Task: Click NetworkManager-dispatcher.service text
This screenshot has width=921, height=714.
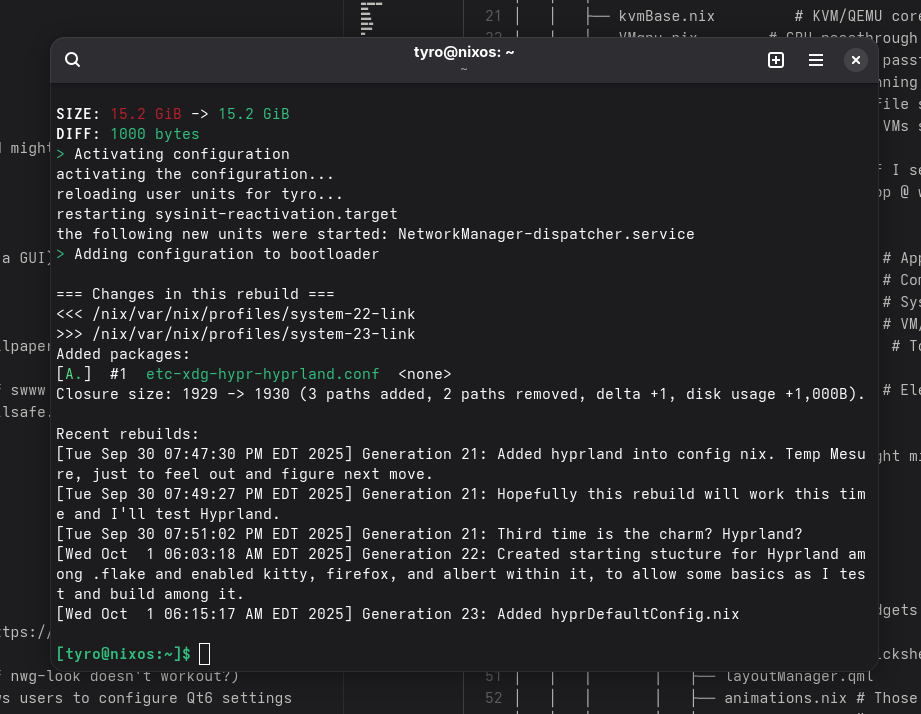Action: click(546, 234)
